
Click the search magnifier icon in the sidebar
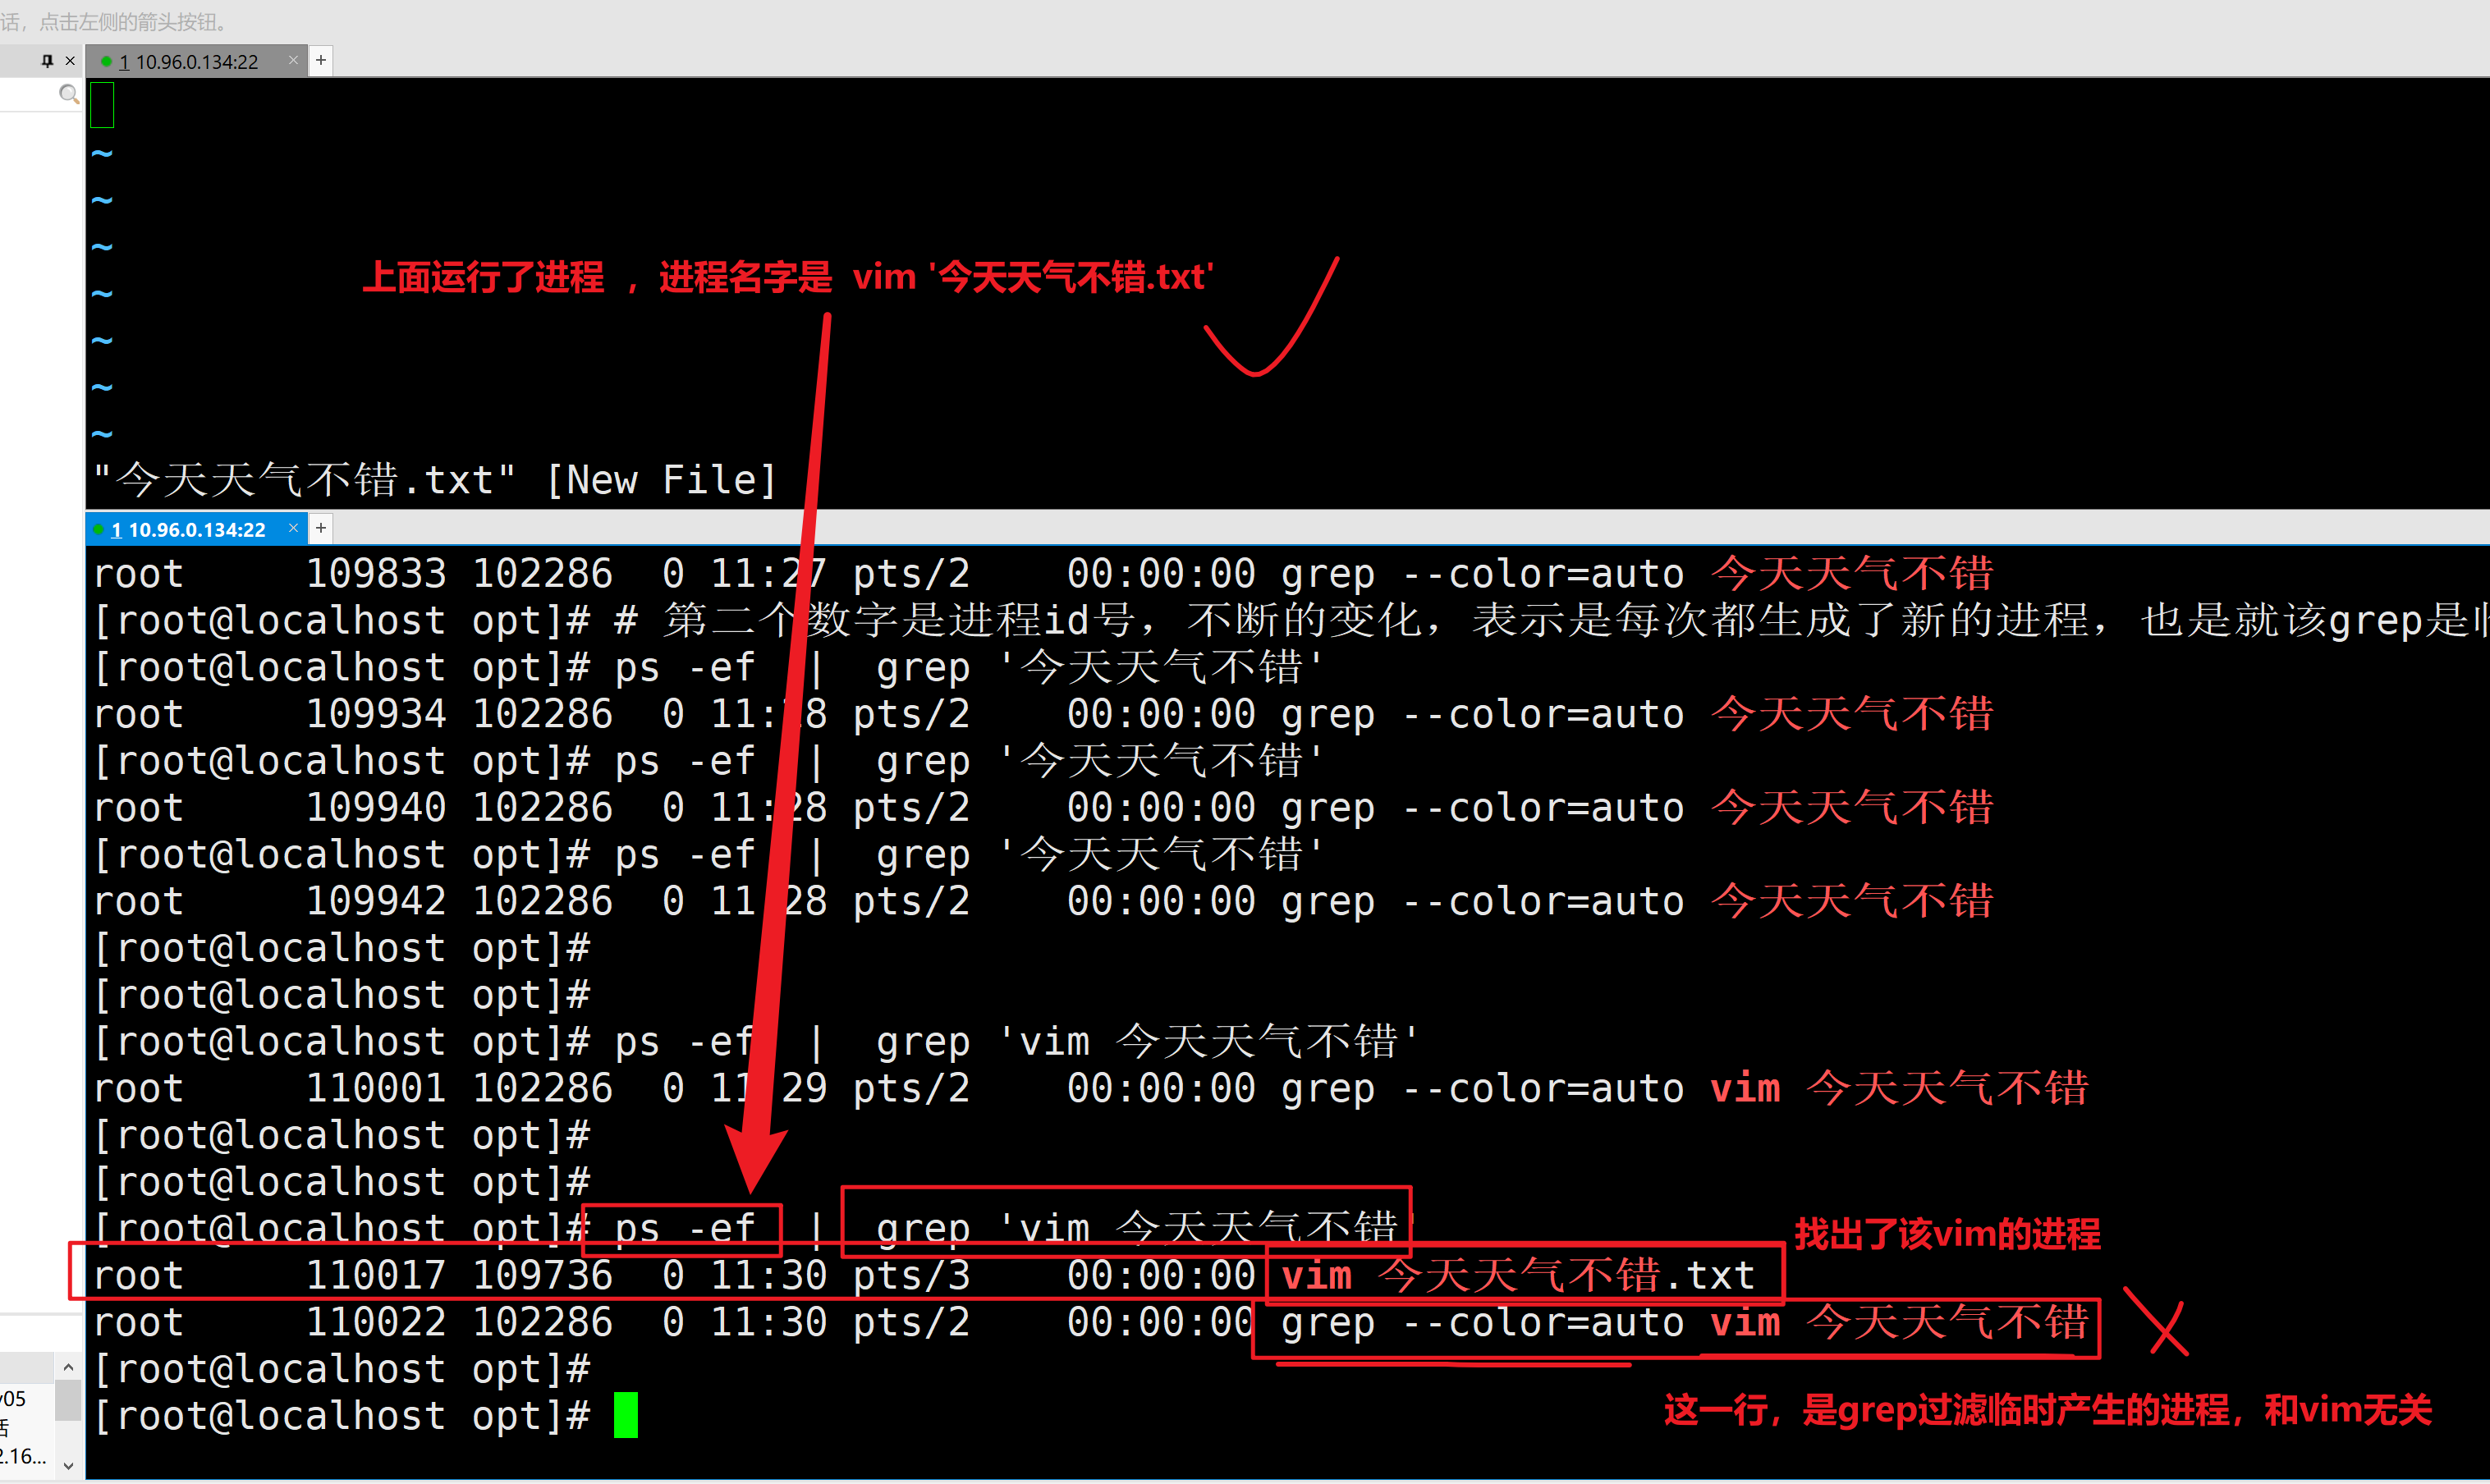click(68, 94)
